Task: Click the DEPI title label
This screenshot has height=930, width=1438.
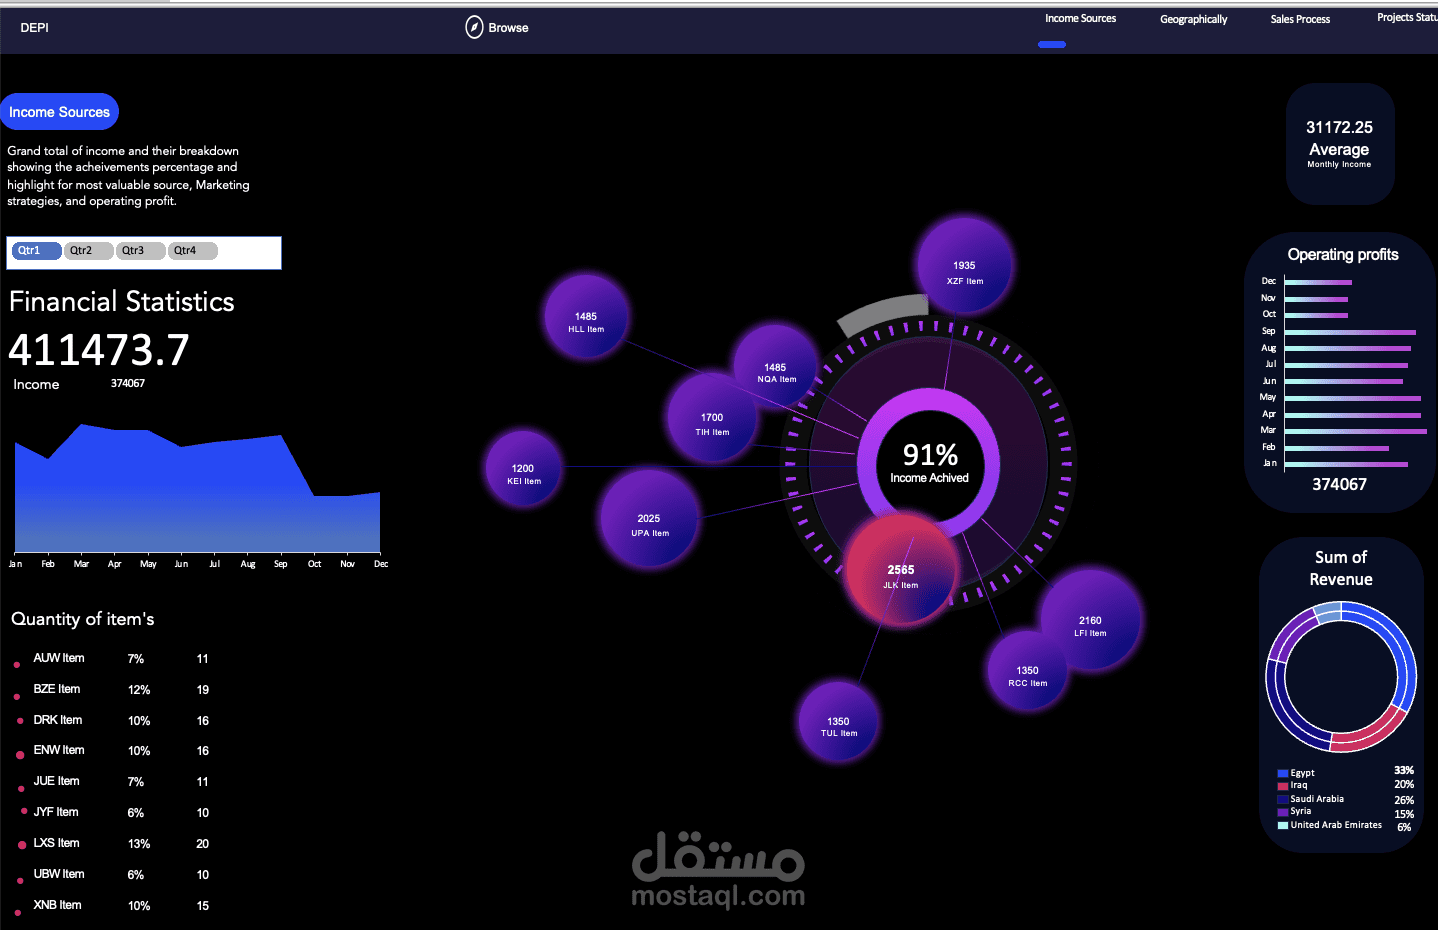Action: pyautogui.click(x=34, y=27)
